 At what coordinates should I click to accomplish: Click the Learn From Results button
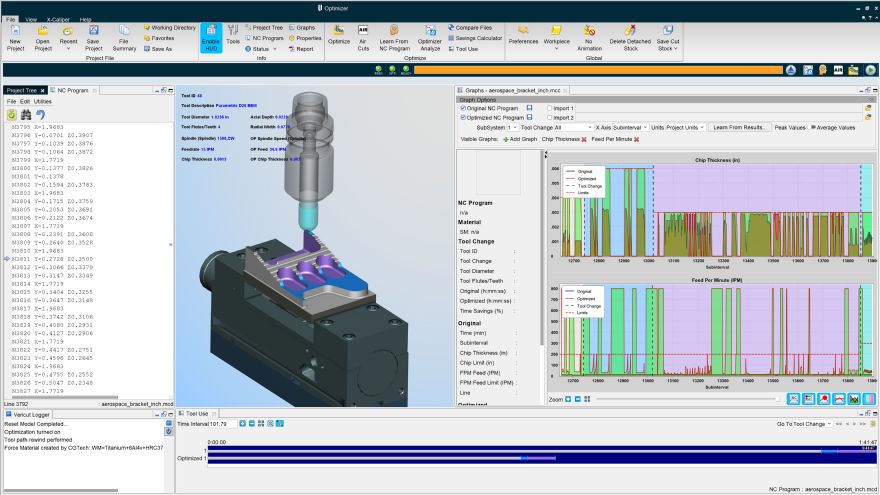(x=741, y=128)
